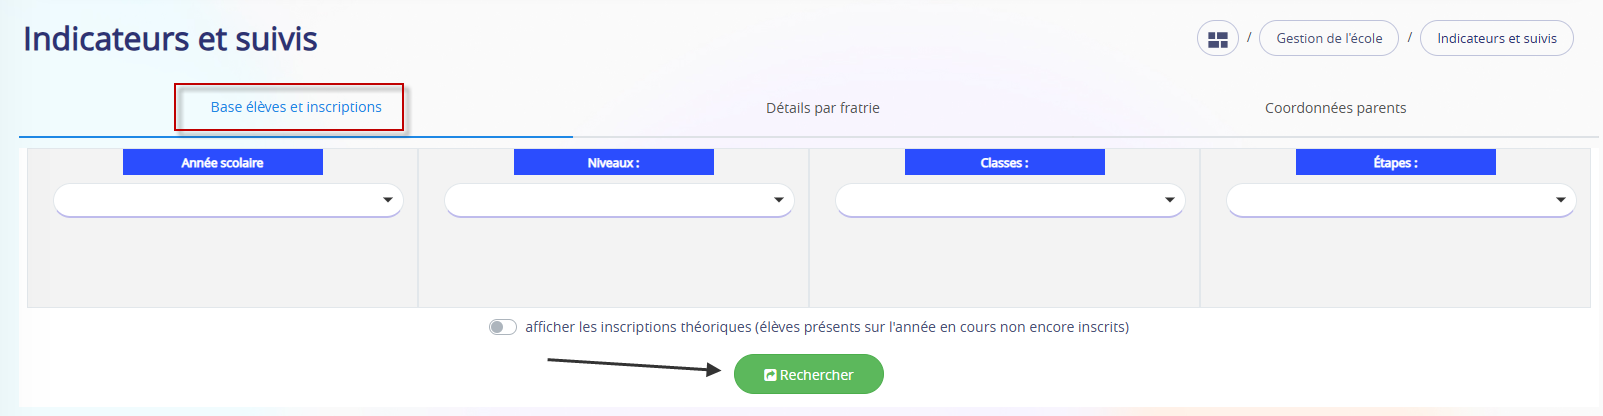Viewport: 1603px width, 416px height.
Task: Click the dashboard grid icon in breadcrumb
Action: point(1218,39)
